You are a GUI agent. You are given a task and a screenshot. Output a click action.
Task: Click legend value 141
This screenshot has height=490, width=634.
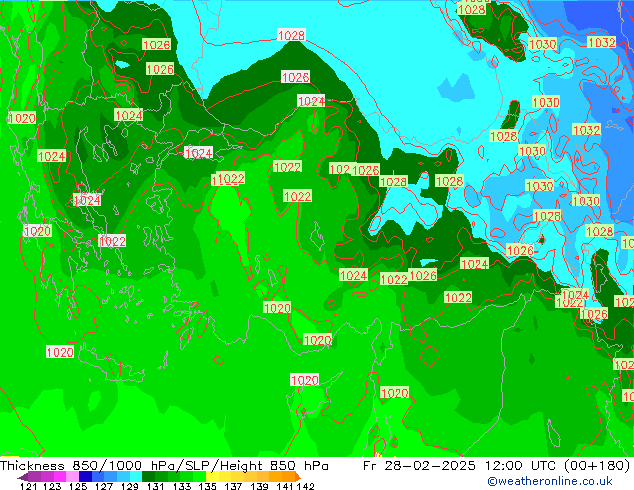point(285,486)
